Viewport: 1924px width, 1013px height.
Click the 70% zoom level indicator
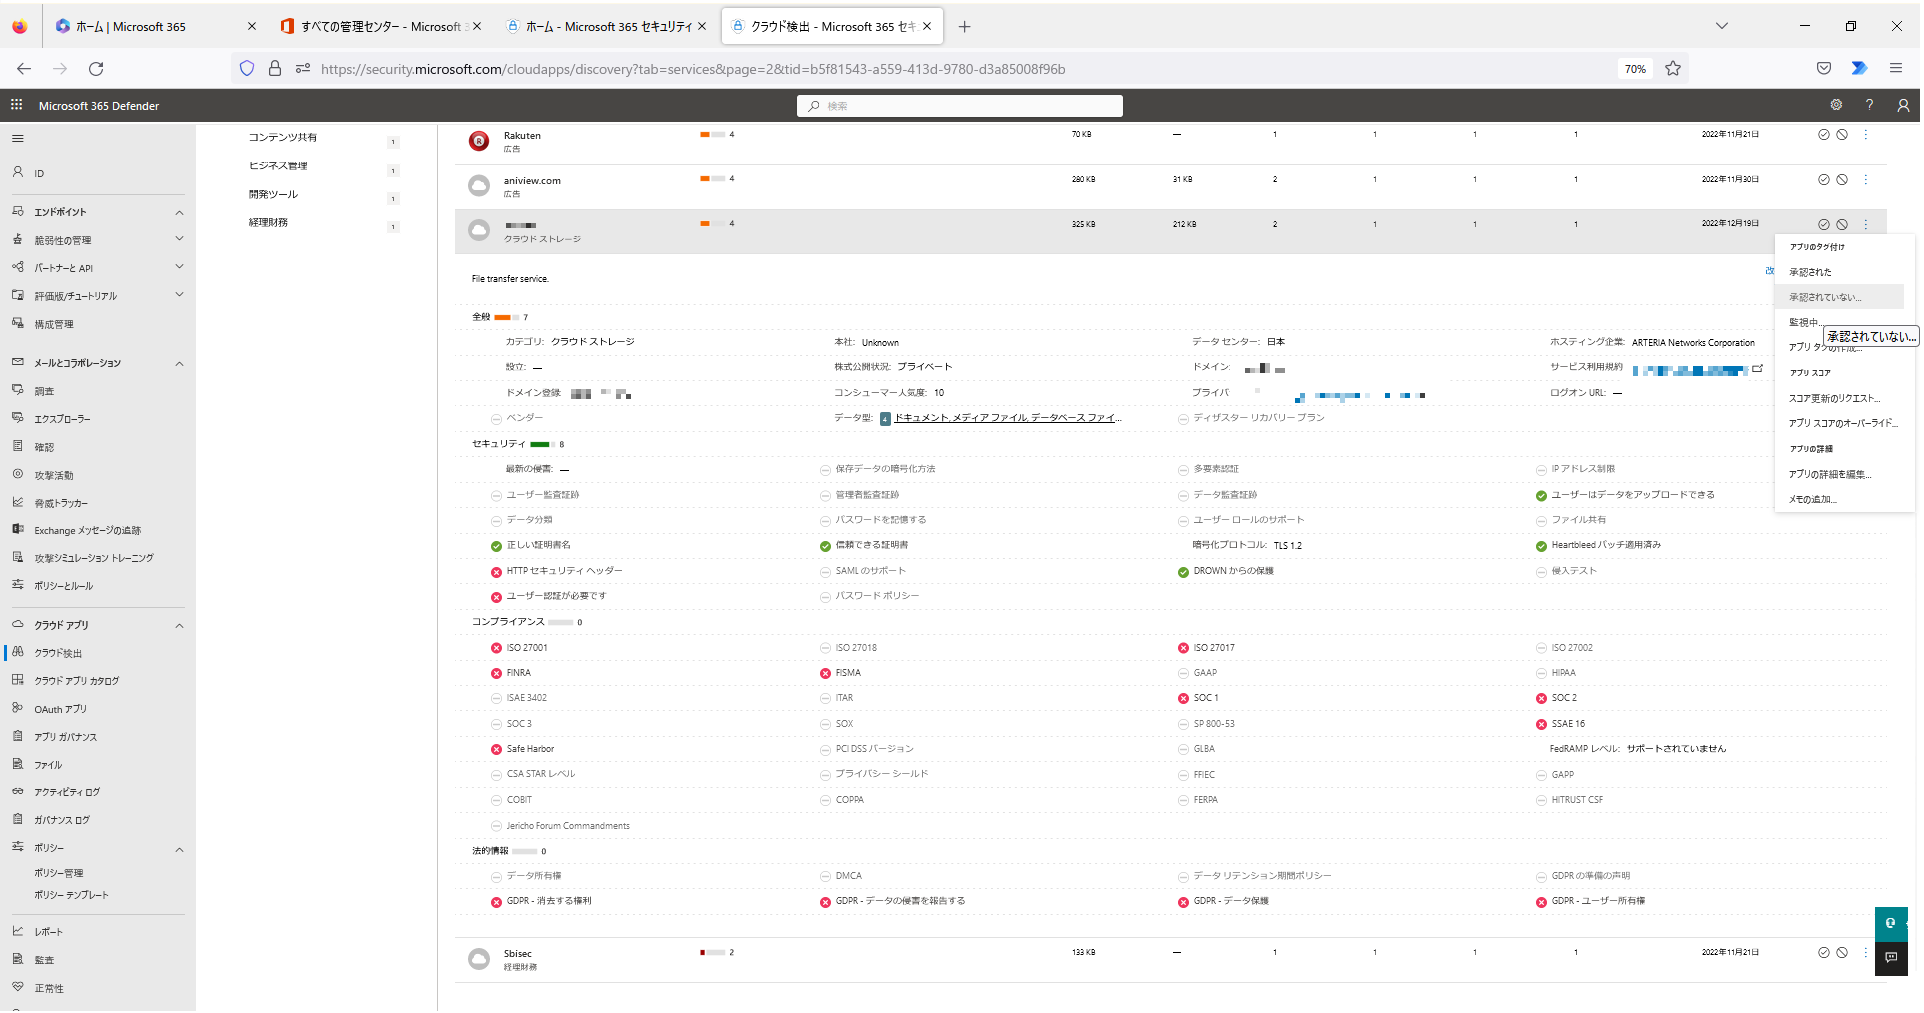1635,69
